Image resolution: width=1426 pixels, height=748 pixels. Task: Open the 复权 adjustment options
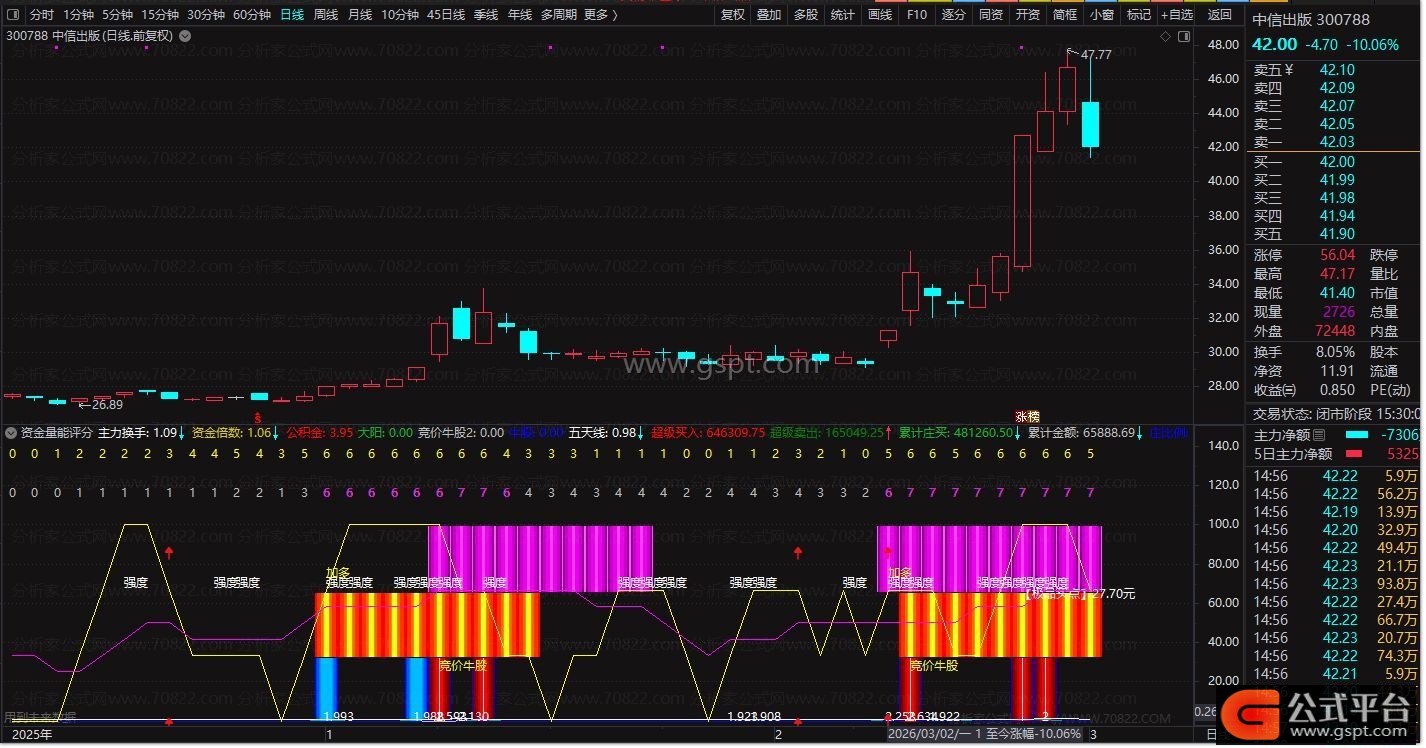733,15
